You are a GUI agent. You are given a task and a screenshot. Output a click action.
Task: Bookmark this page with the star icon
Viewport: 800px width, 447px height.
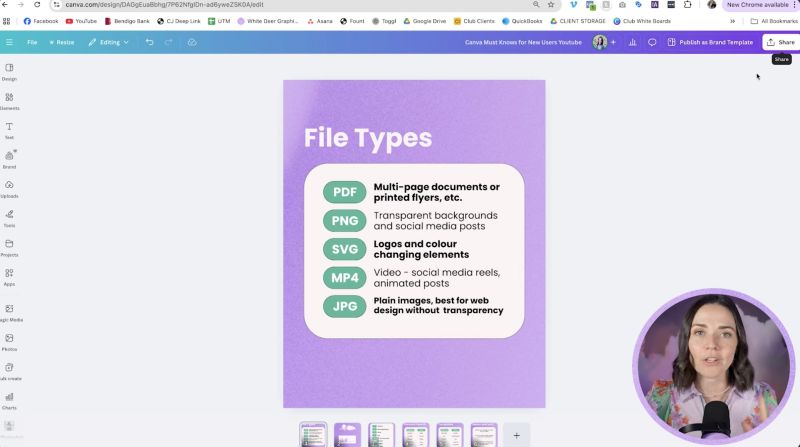tap(551, 5)
